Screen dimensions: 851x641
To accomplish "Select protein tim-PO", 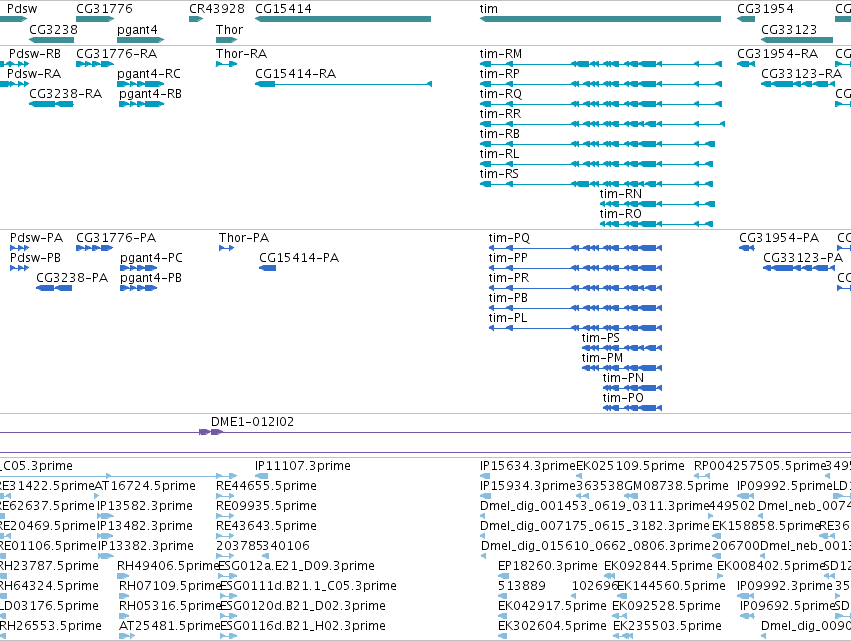I will point(632,409).
